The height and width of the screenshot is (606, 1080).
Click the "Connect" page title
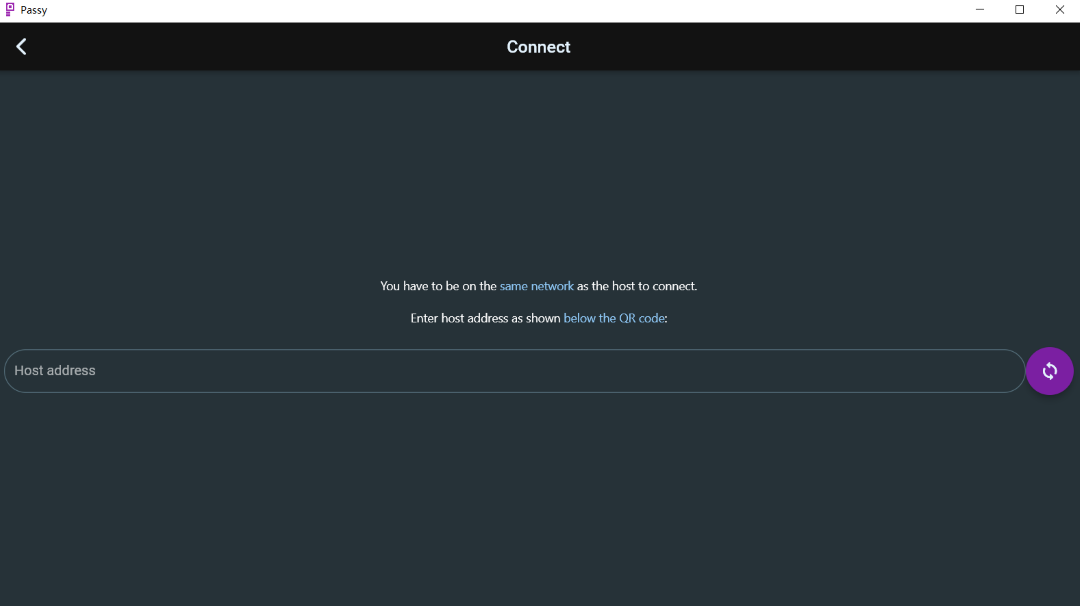coord(538,47)
